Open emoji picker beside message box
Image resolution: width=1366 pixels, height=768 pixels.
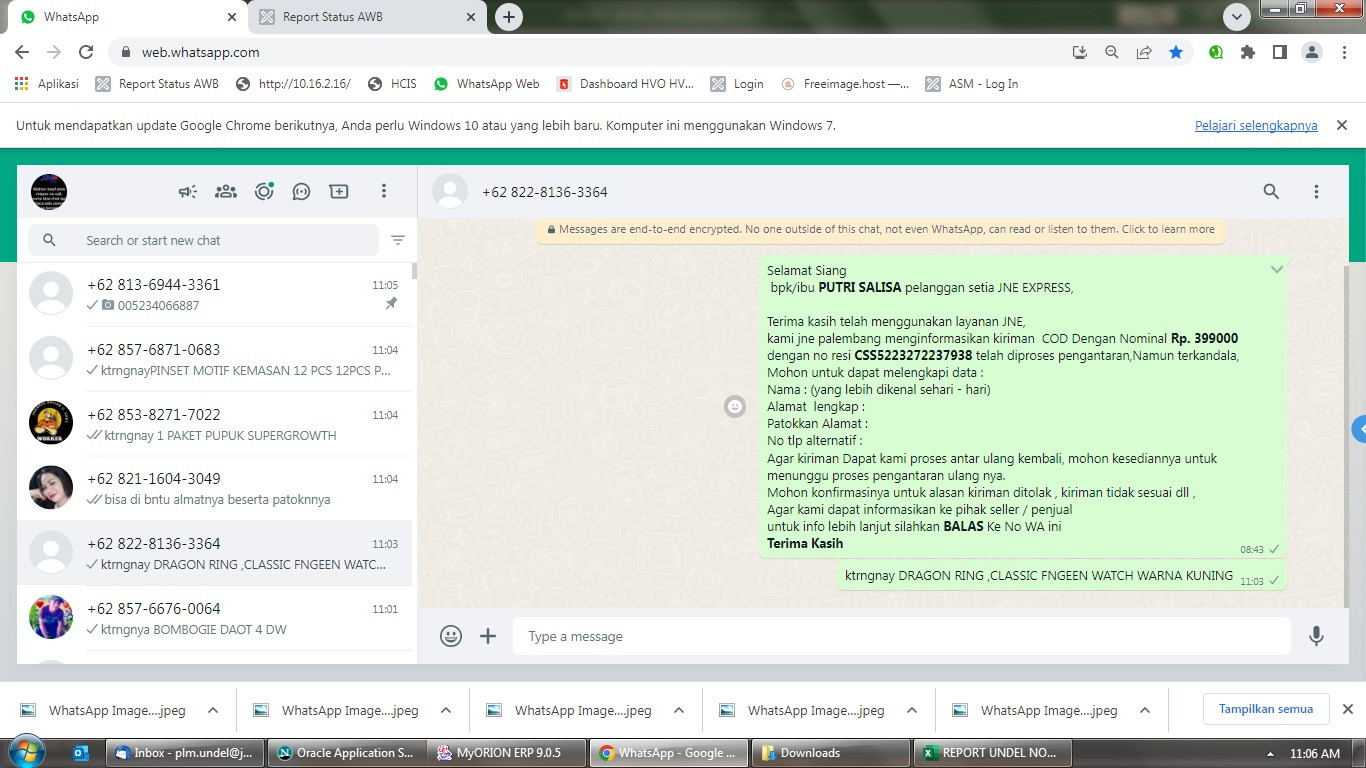coord(451,636)
